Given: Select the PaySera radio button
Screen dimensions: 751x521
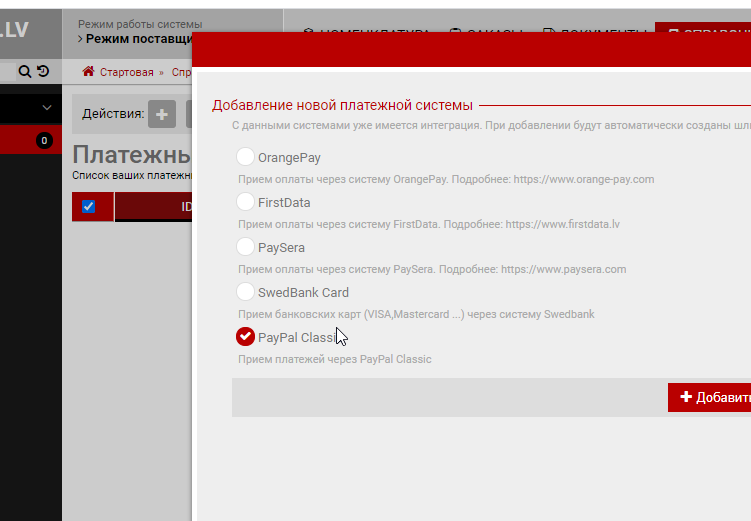Looking at the screenshot, I should coord(245,247).
